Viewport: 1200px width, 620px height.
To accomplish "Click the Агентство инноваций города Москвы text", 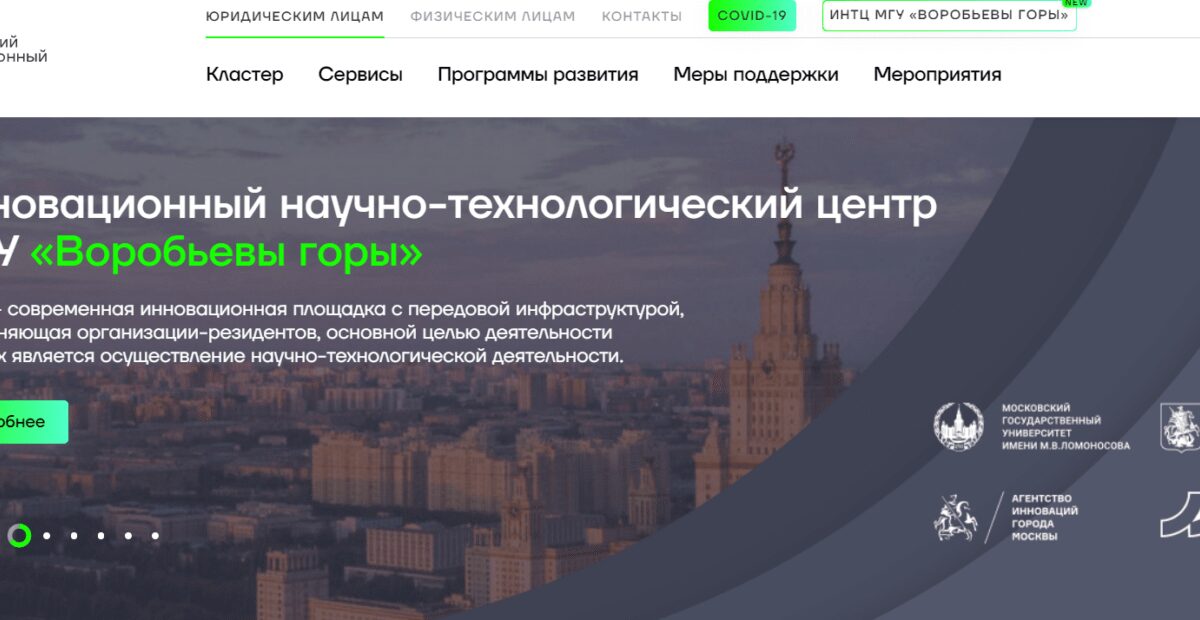I will pyautogui.click(x=1044, y=517).
